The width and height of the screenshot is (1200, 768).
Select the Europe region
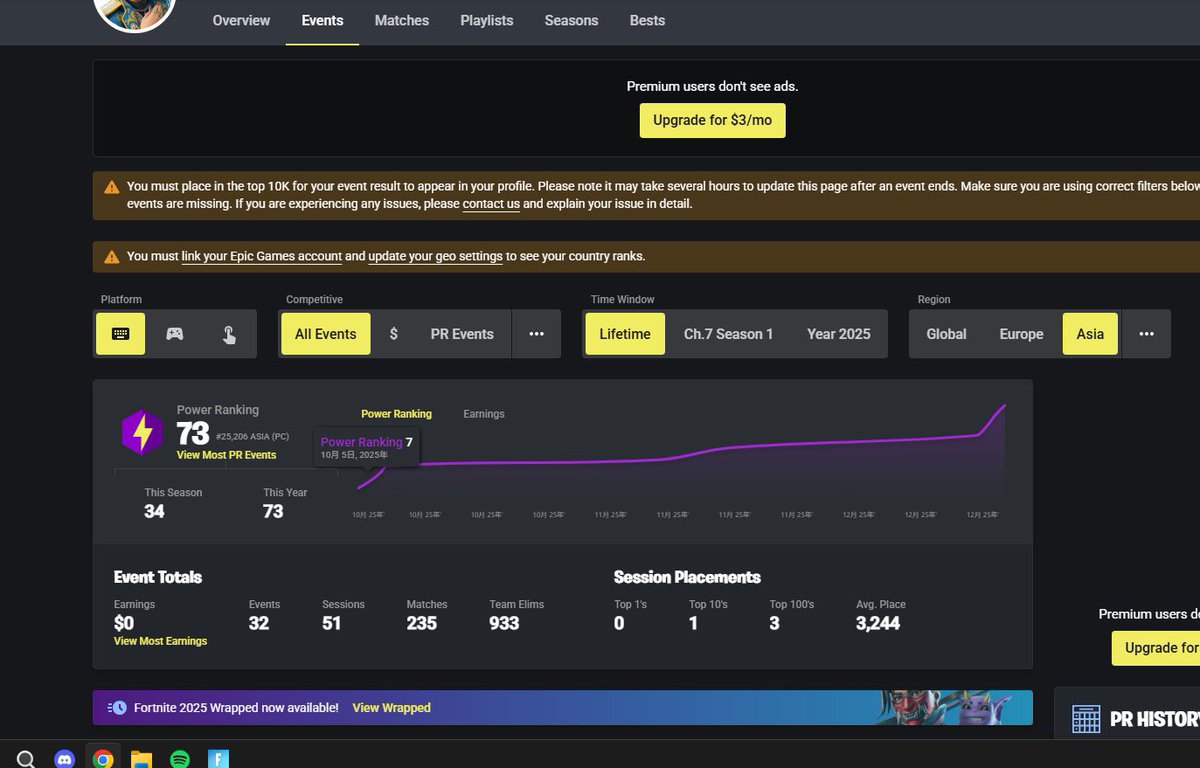tap(1021, 334)
